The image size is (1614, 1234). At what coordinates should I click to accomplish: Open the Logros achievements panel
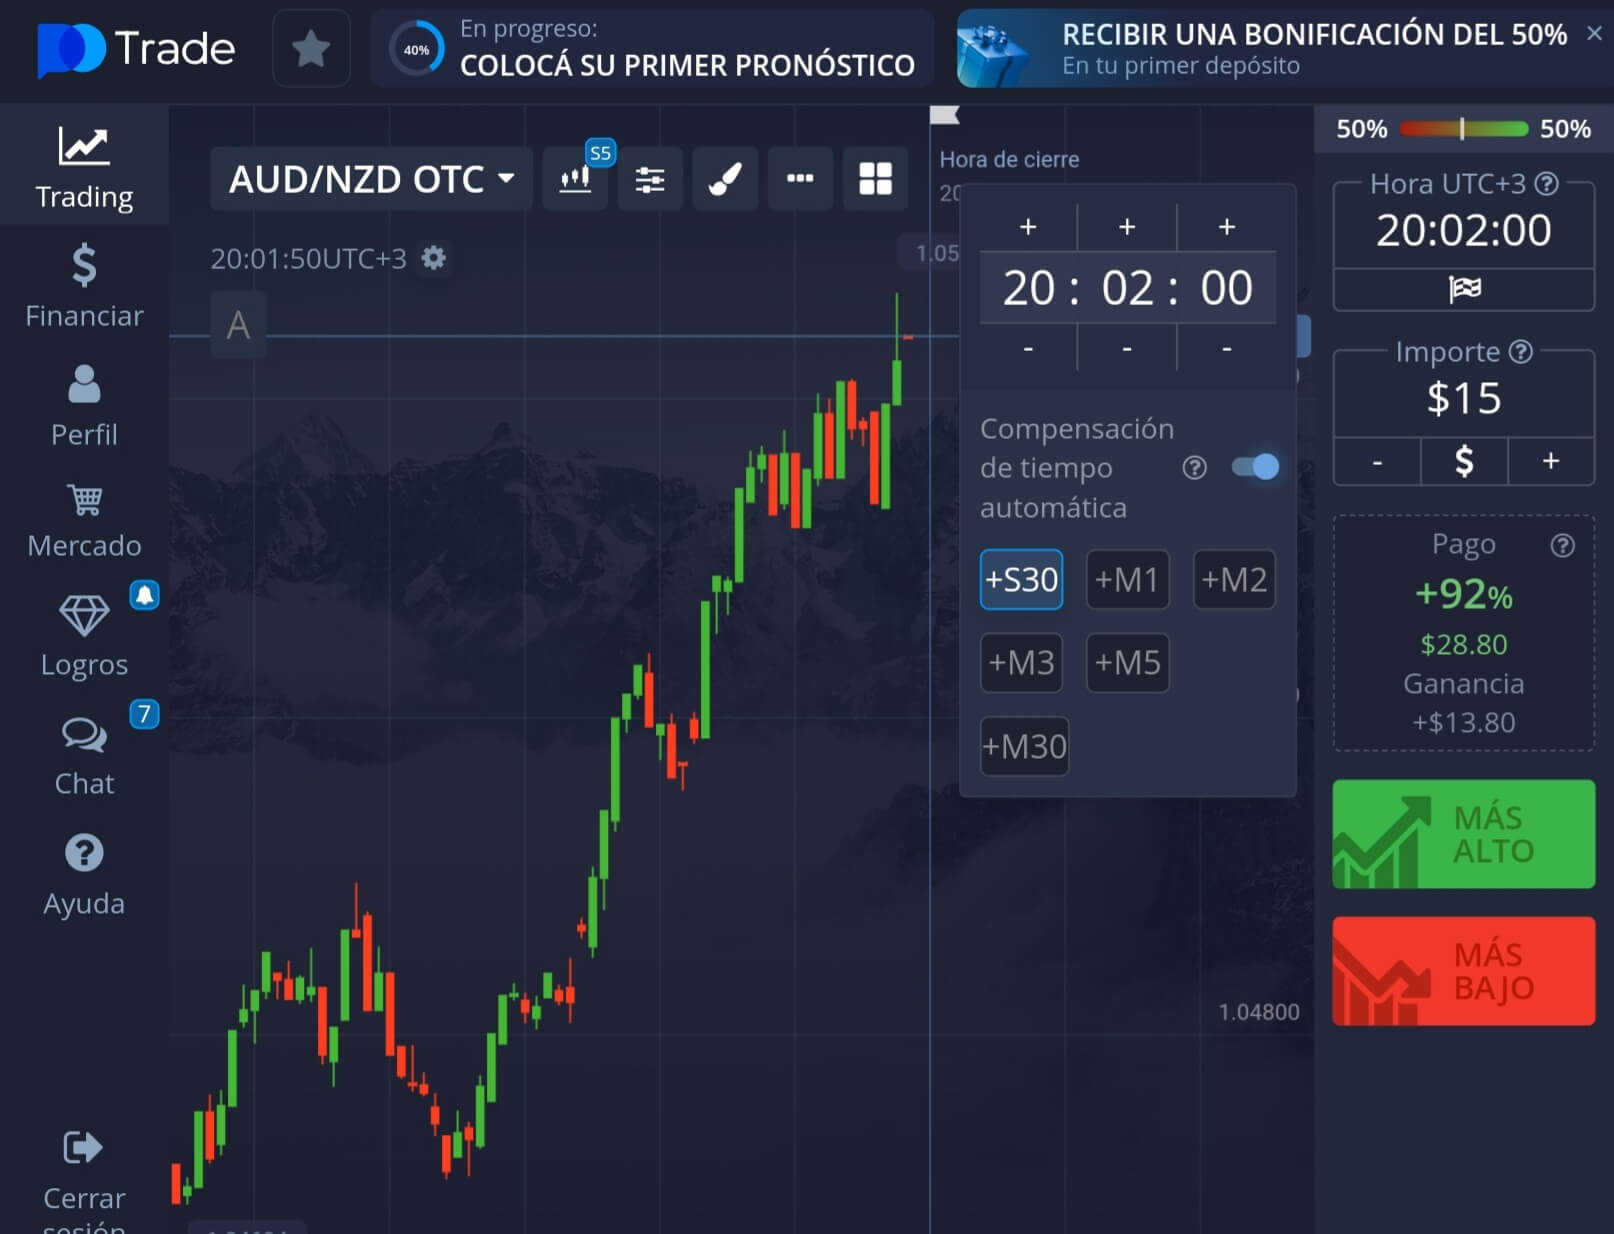pos(84,632)
